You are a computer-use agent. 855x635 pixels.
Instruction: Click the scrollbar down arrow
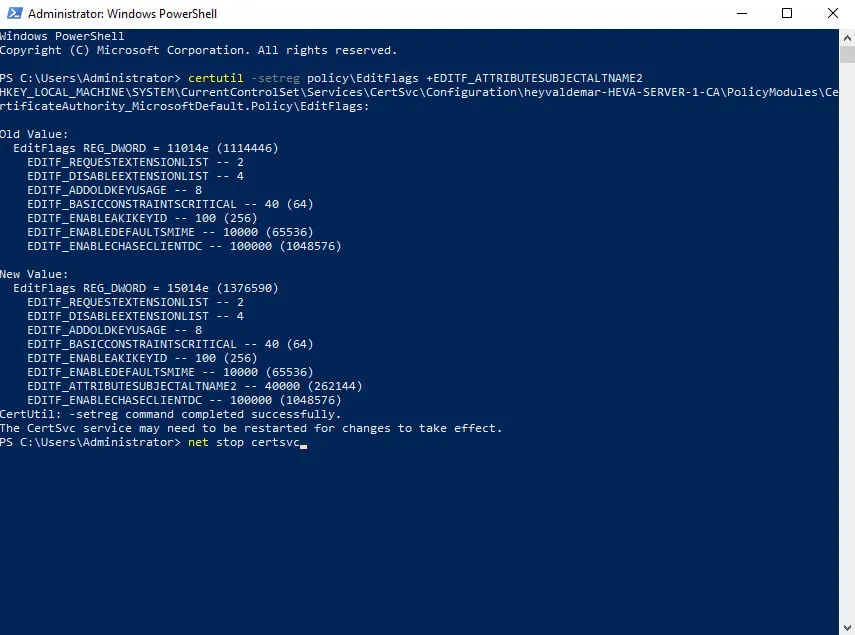847,627
